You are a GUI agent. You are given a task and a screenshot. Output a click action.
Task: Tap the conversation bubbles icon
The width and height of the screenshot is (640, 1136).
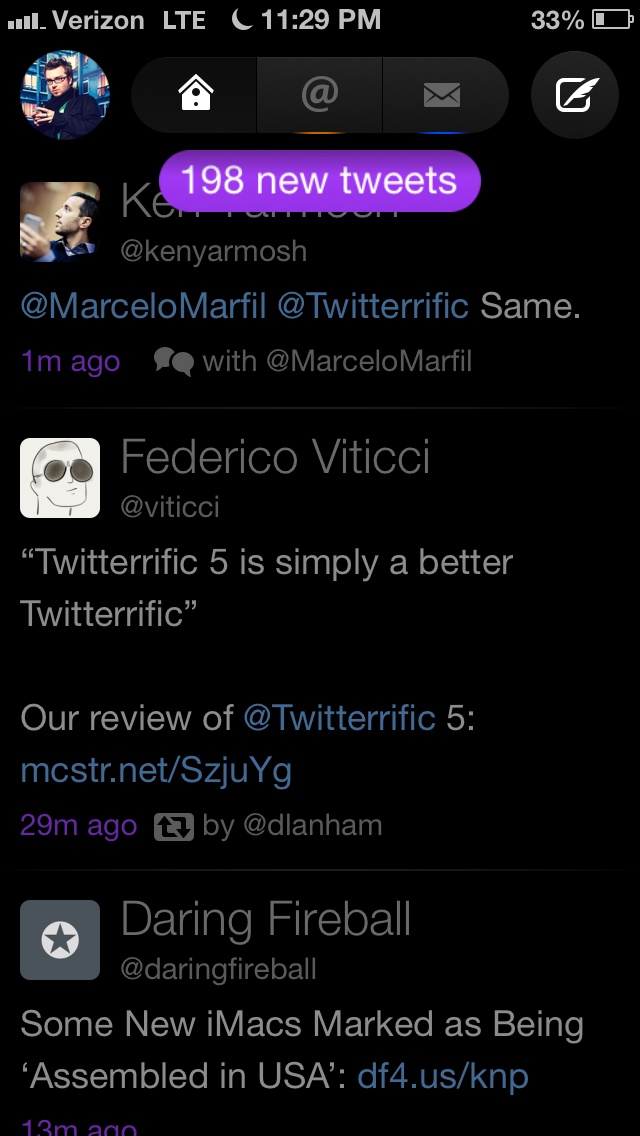pos(173,361)
